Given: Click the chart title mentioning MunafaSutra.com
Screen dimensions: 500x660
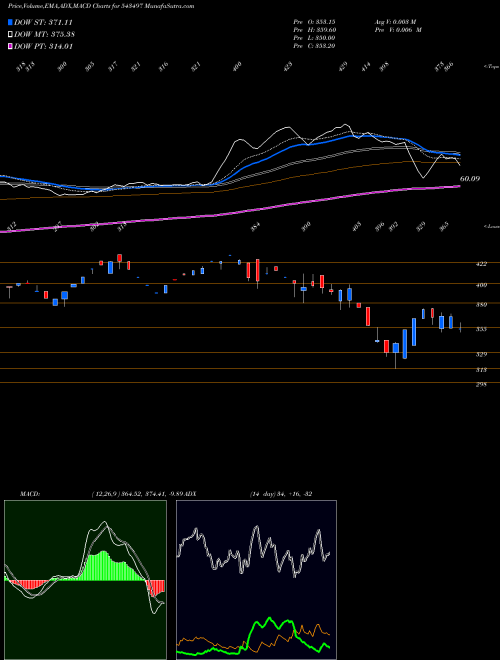Looking at the screenshot, I should (101, 7).
